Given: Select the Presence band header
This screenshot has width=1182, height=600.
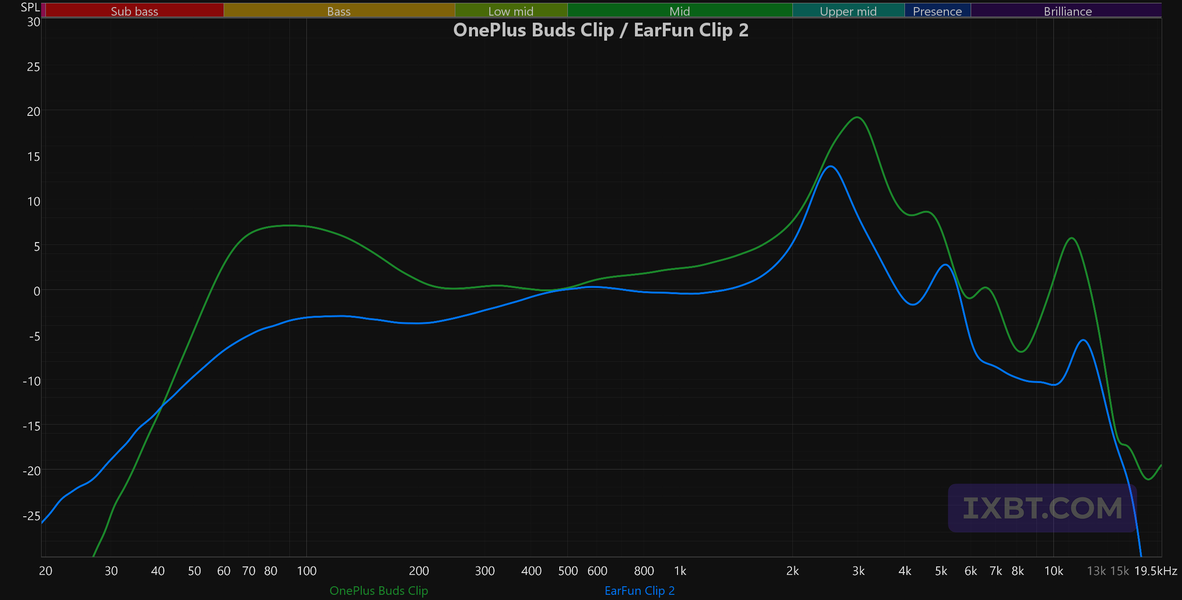Looking at the screenshot, I should pos(937,11).
